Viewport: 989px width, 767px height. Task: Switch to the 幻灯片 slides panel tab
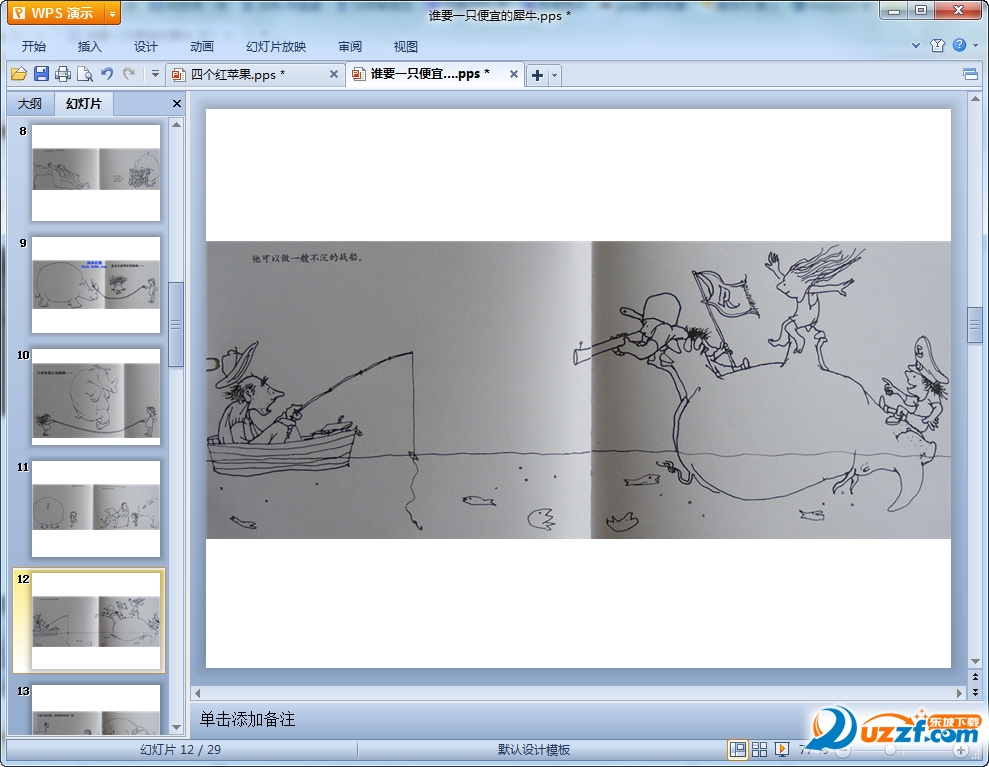pyautogui.click(x=83, y=103)
